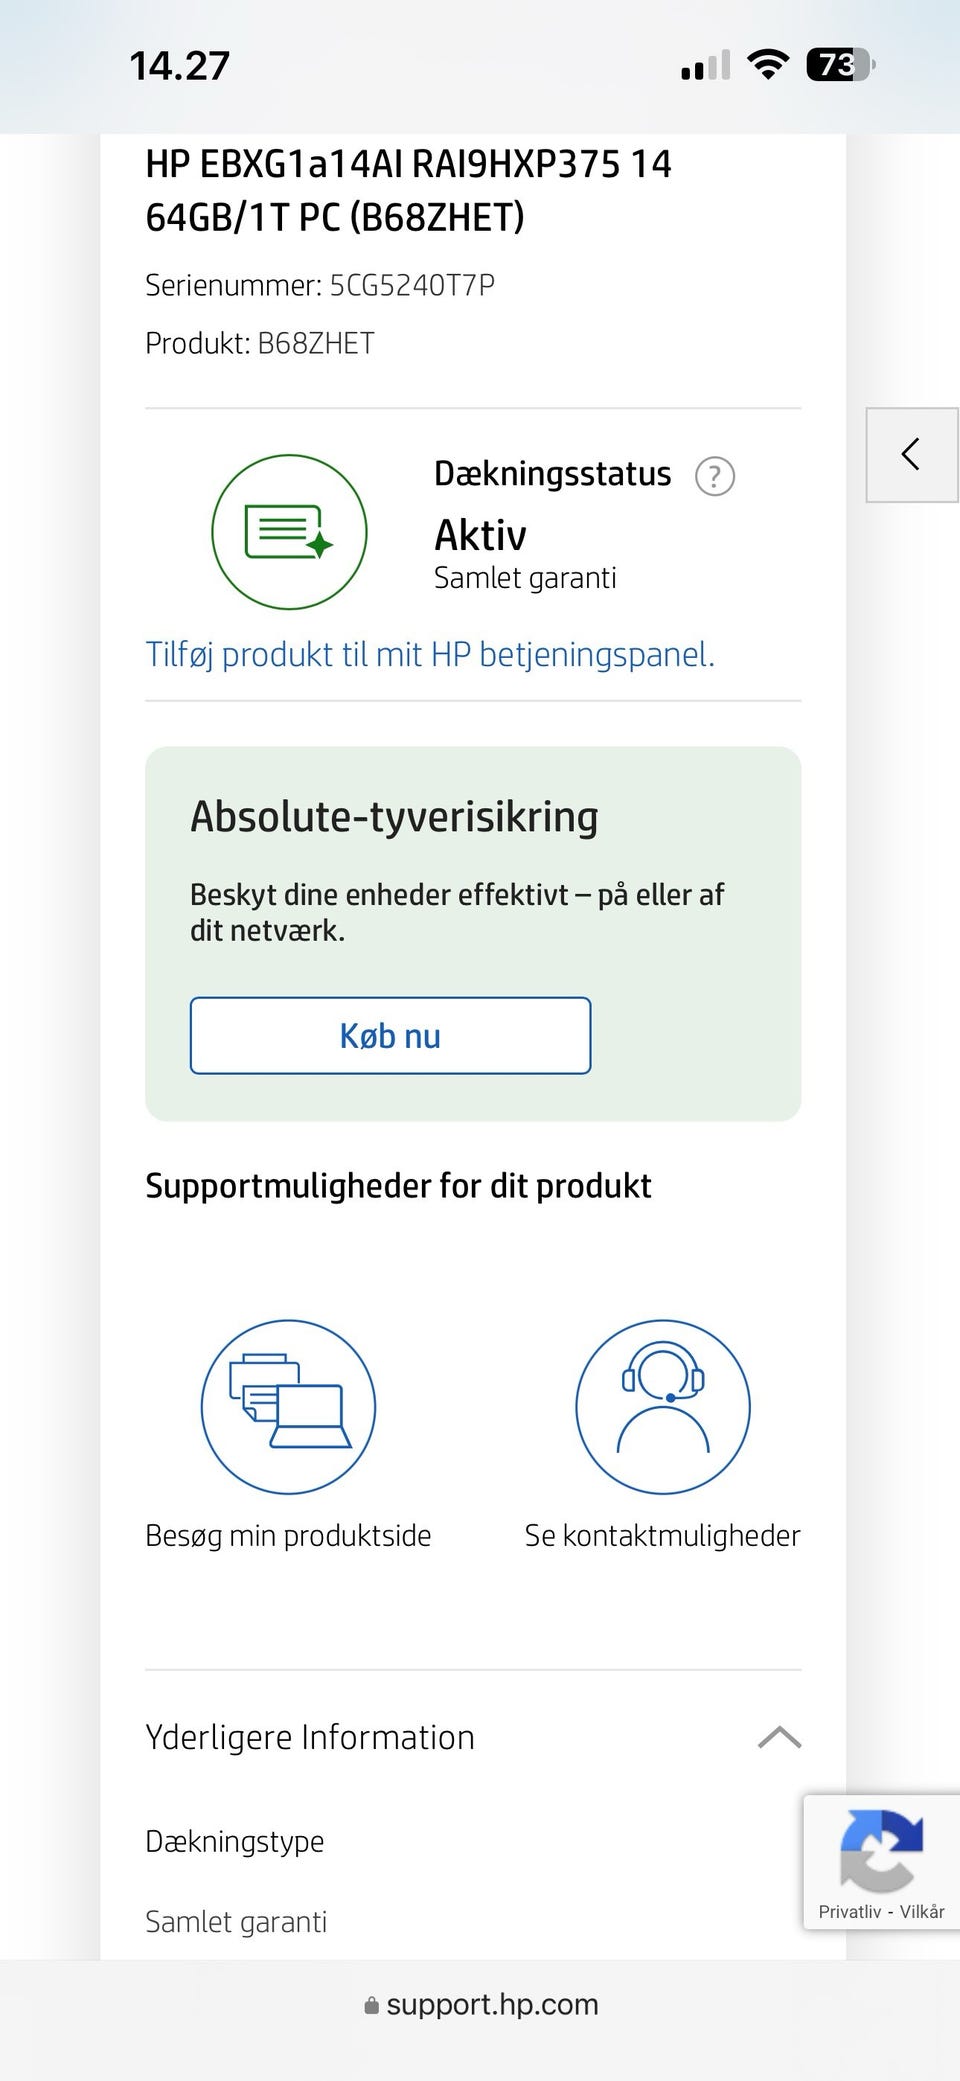Screen dimensions: 960x2081
Task: Tap the cellular signal bars icon
Action: [x=705, y=67]
